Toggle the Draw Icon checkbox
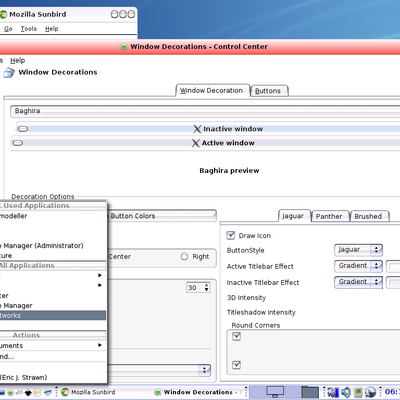This screenshot has height=400, width=400. click(231, 235)
